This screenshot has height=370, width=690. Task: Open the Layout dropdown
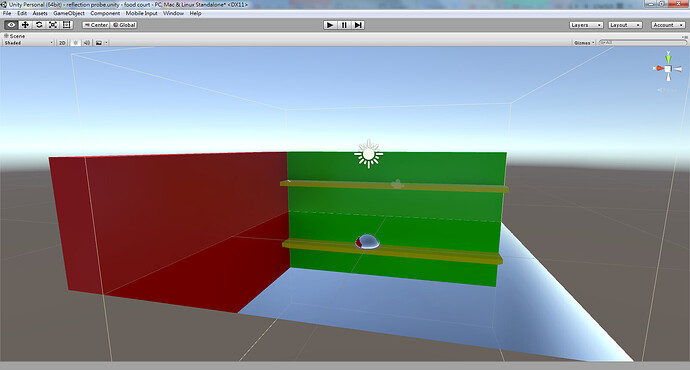pos(625,25)
